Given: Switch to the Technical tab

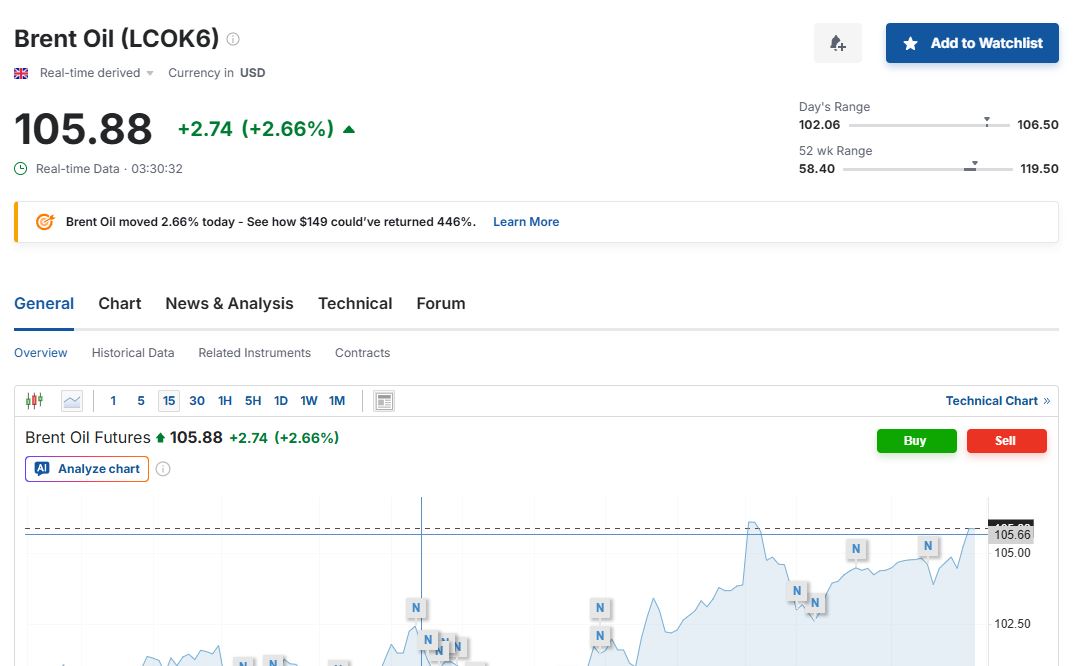Looking at the screenshot, I should (x=355, y=304).
